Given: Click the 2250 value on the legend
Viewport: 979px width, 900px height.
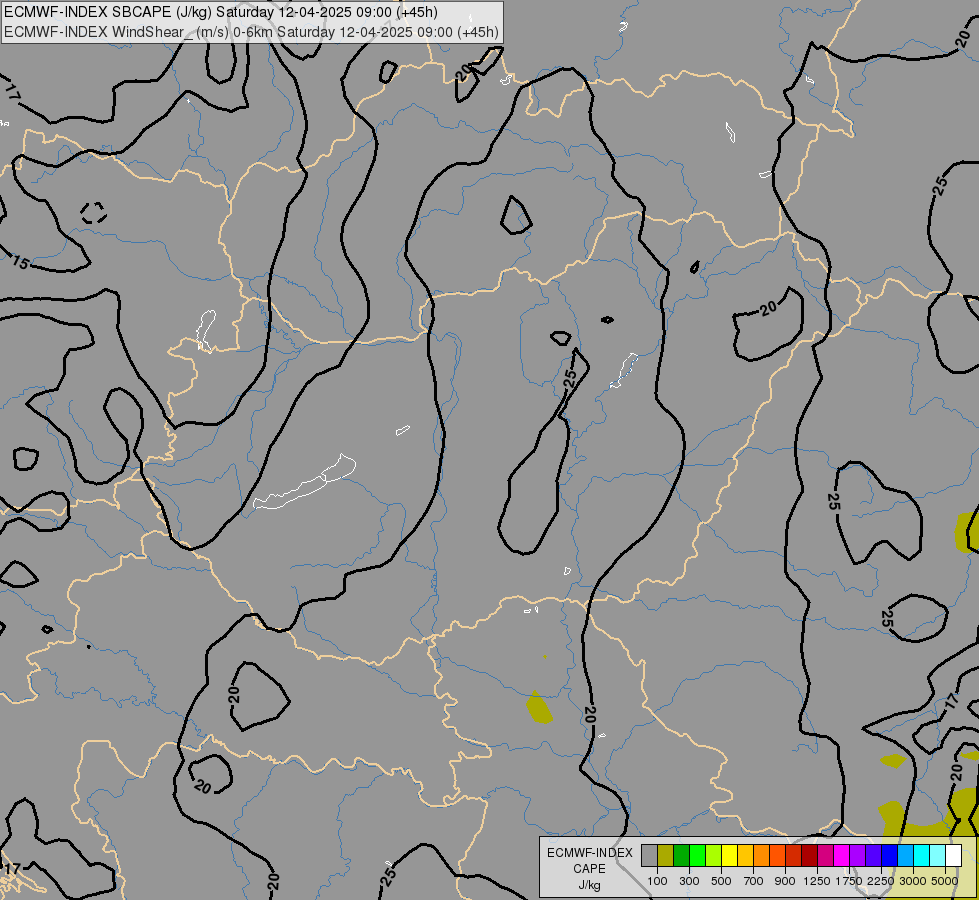Looking at the screenshot, I should (x=881, y=881).
